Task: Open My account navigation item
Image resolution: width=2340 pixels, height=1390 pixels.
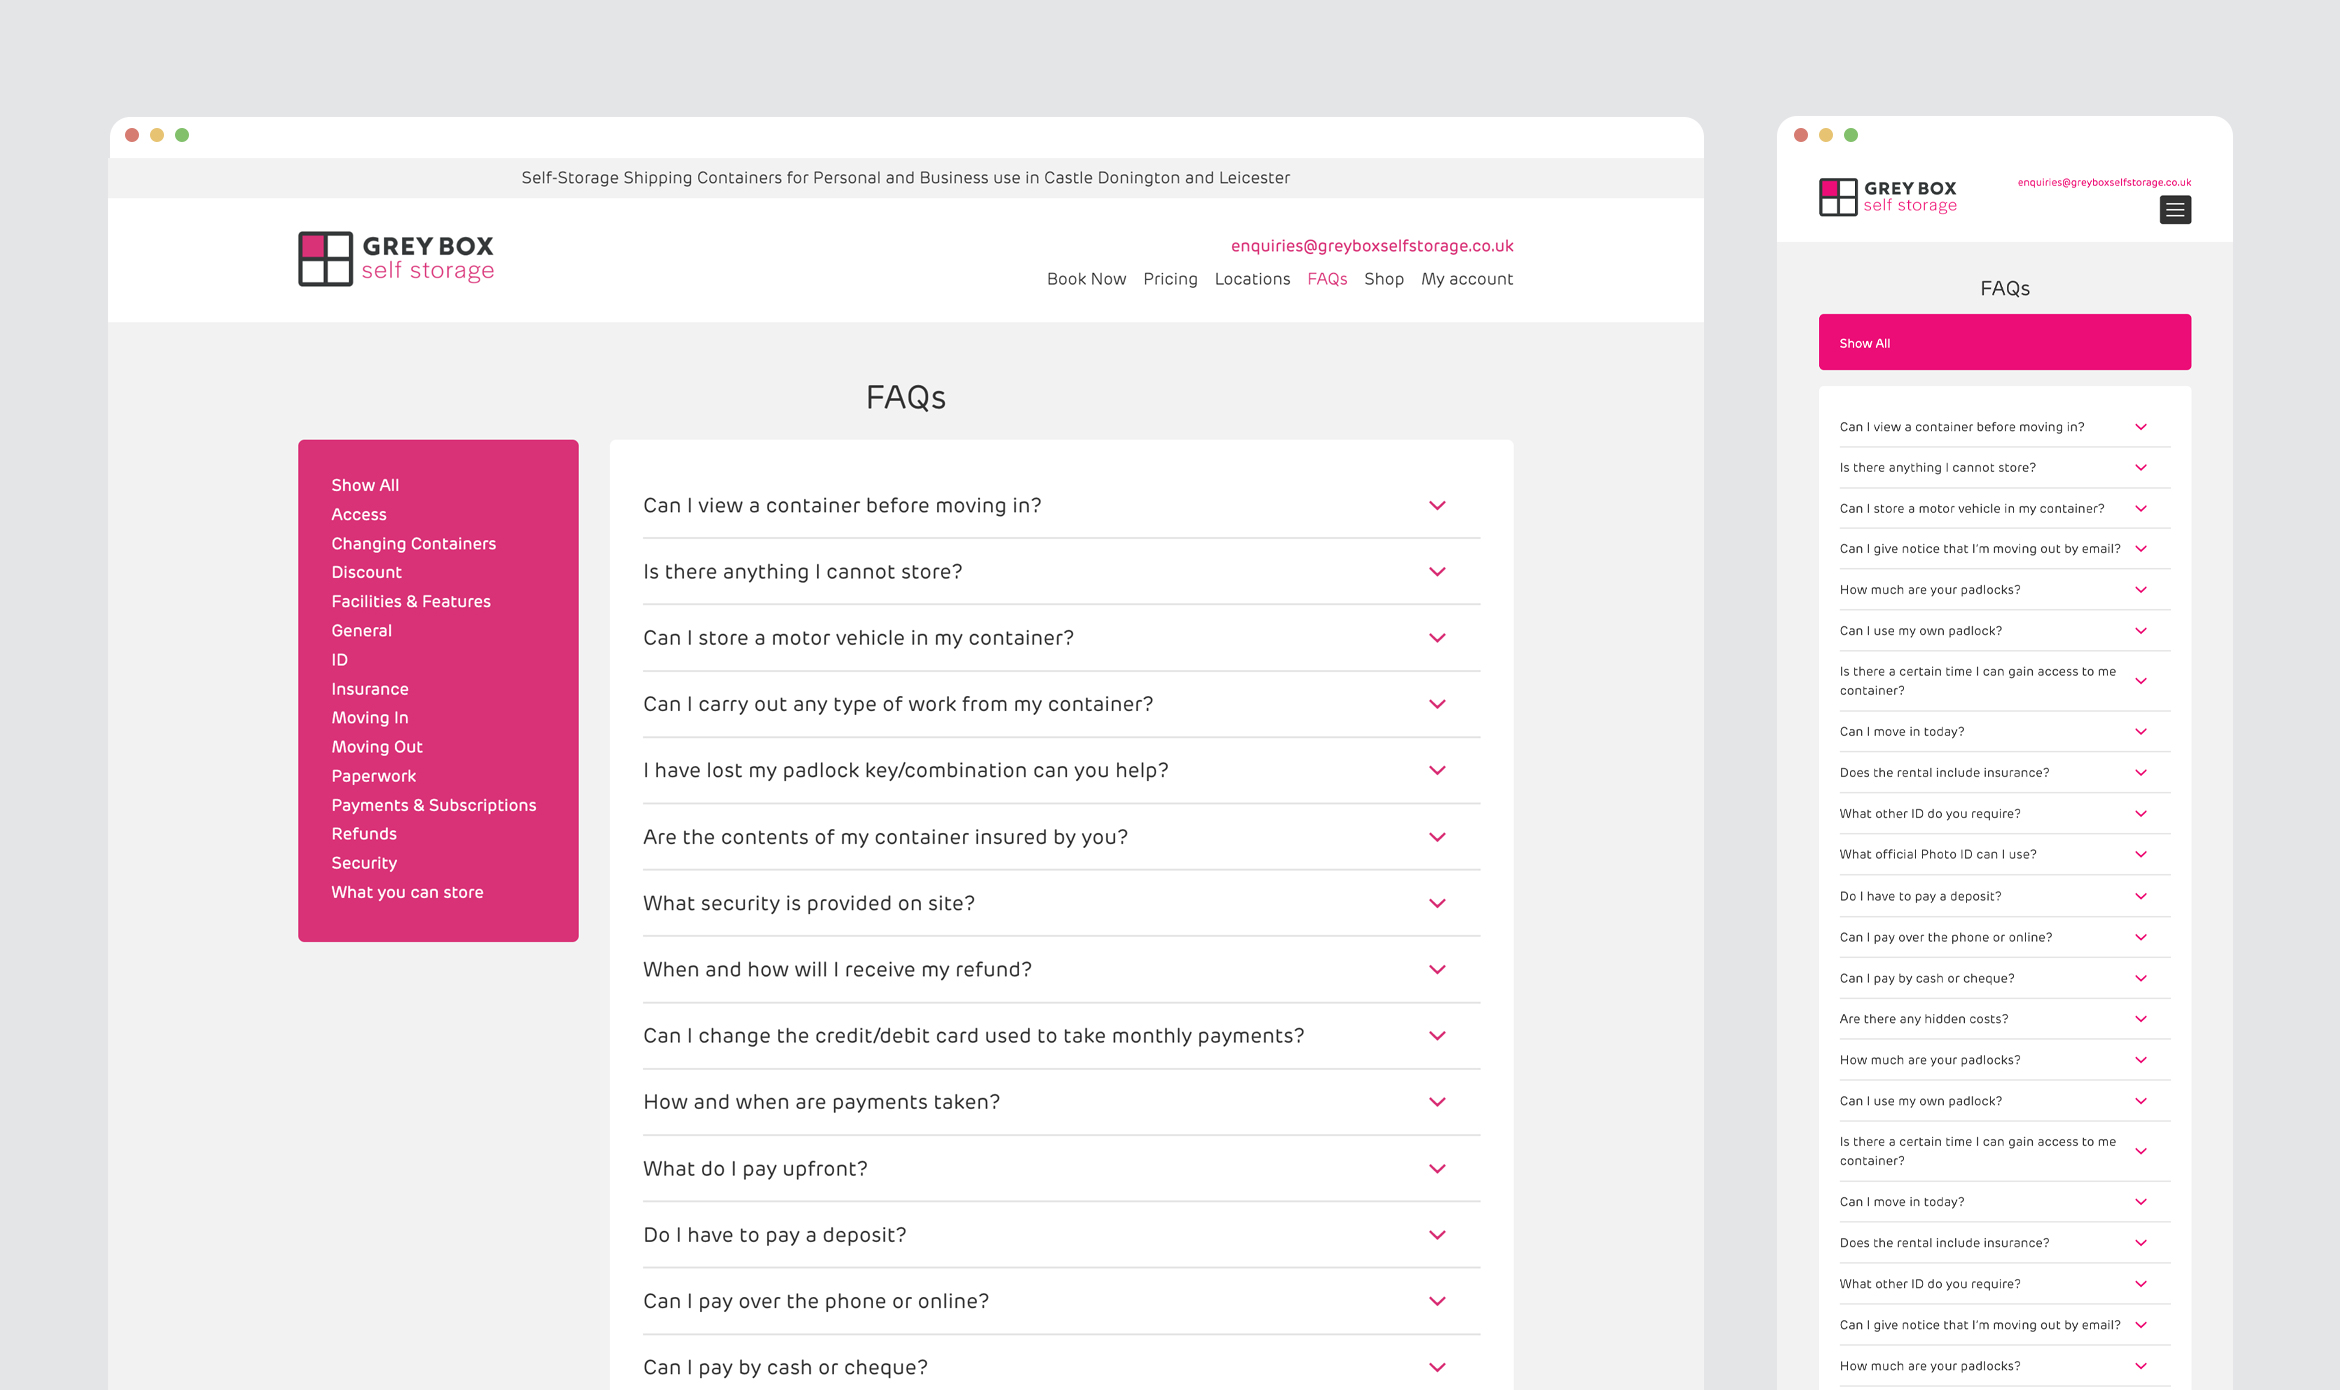Action: click(1467, 279)
